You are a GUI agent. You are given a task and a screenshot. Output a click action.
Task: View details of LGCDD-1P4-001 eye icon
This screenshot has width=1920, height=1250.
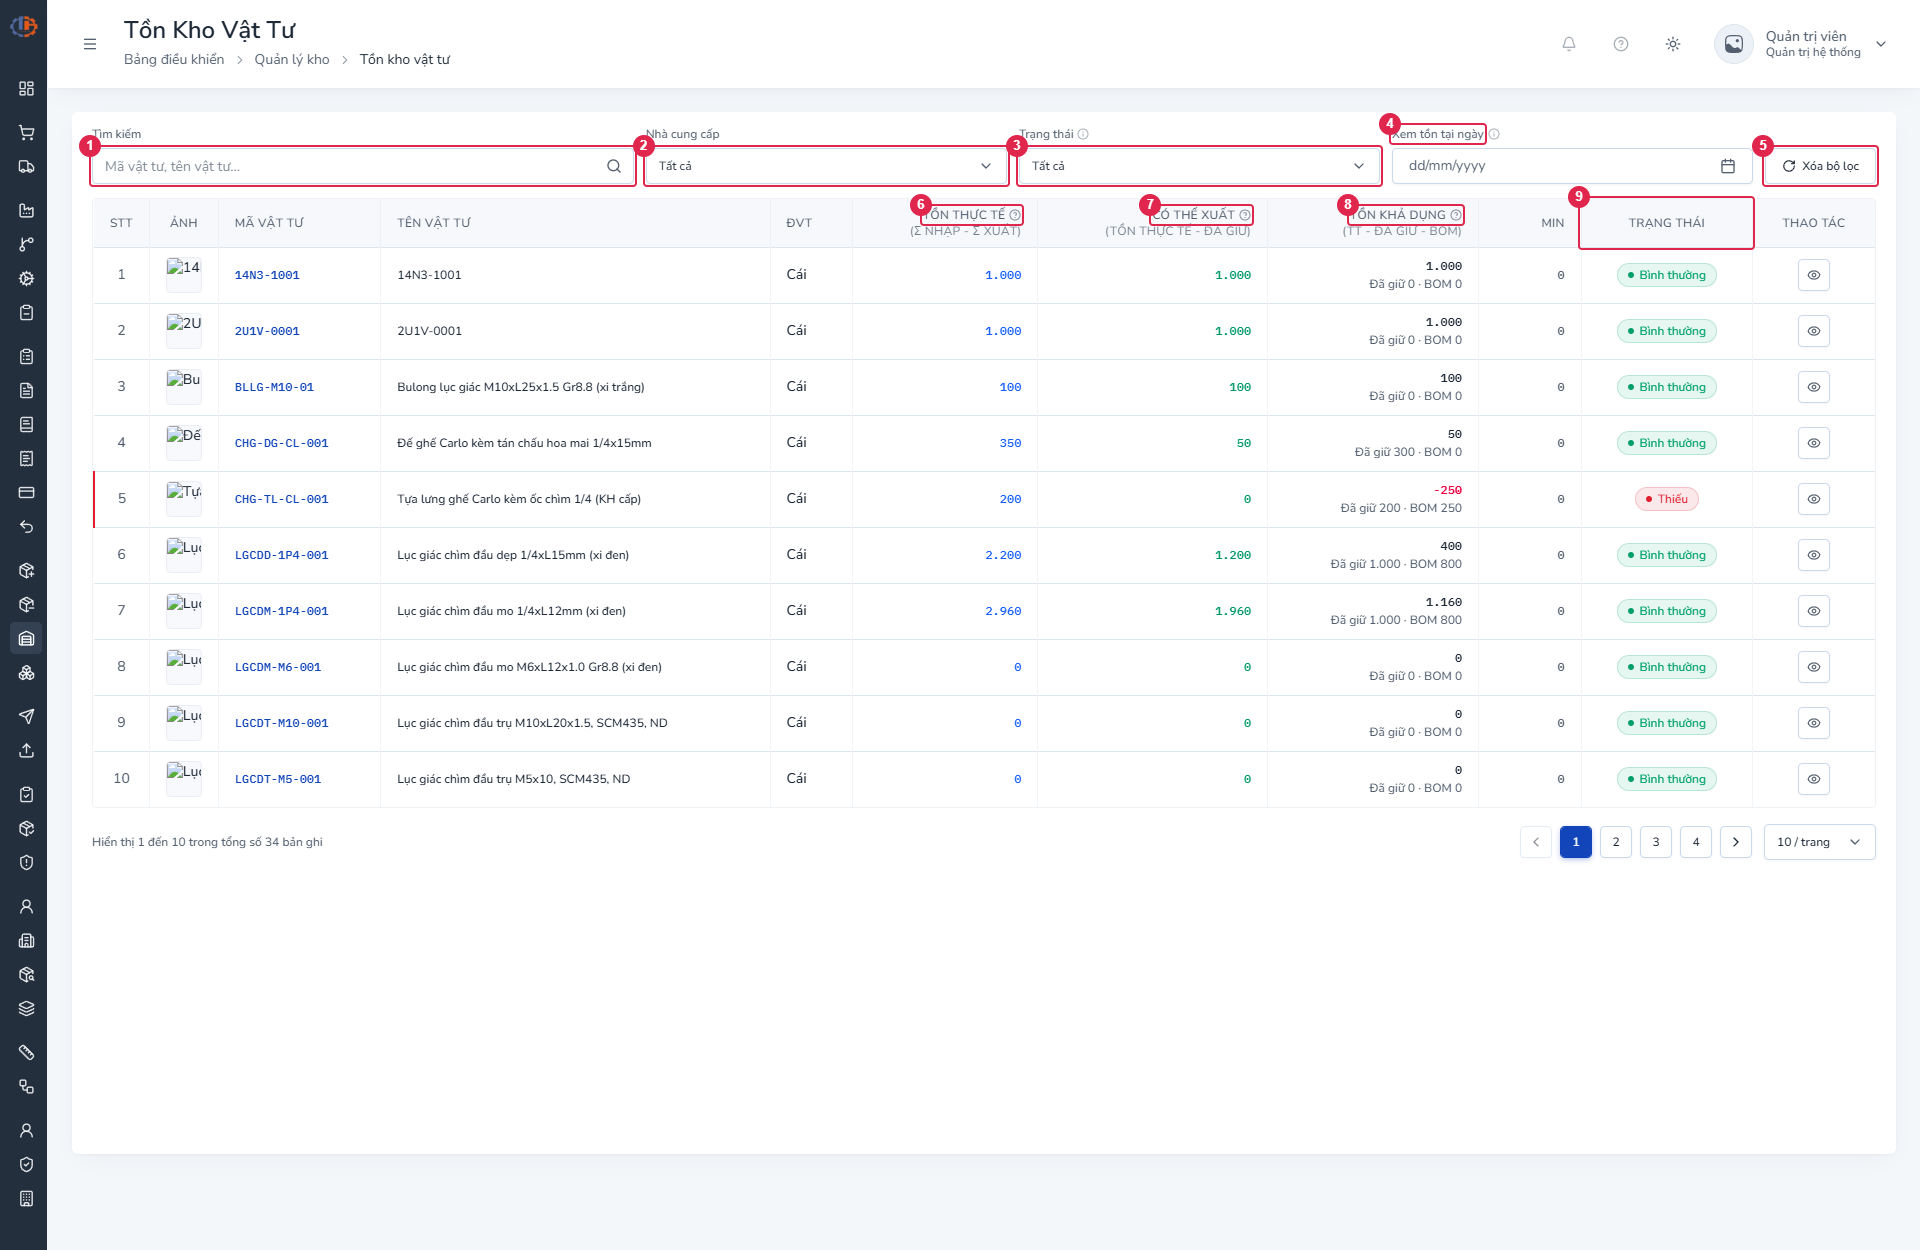(x=1813, y=555)
